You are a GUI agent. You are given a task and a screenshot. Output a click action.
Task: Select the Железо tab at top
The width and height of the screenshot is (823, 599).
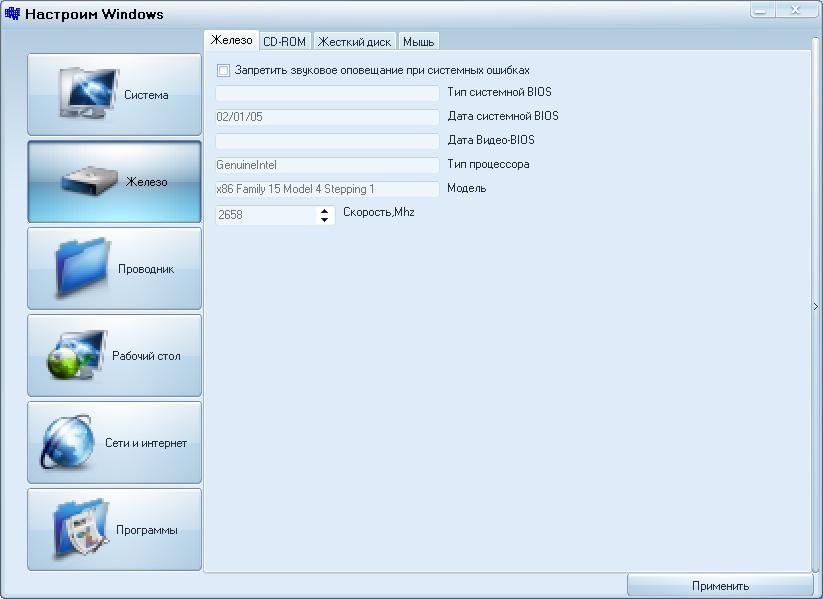[231, 40]
